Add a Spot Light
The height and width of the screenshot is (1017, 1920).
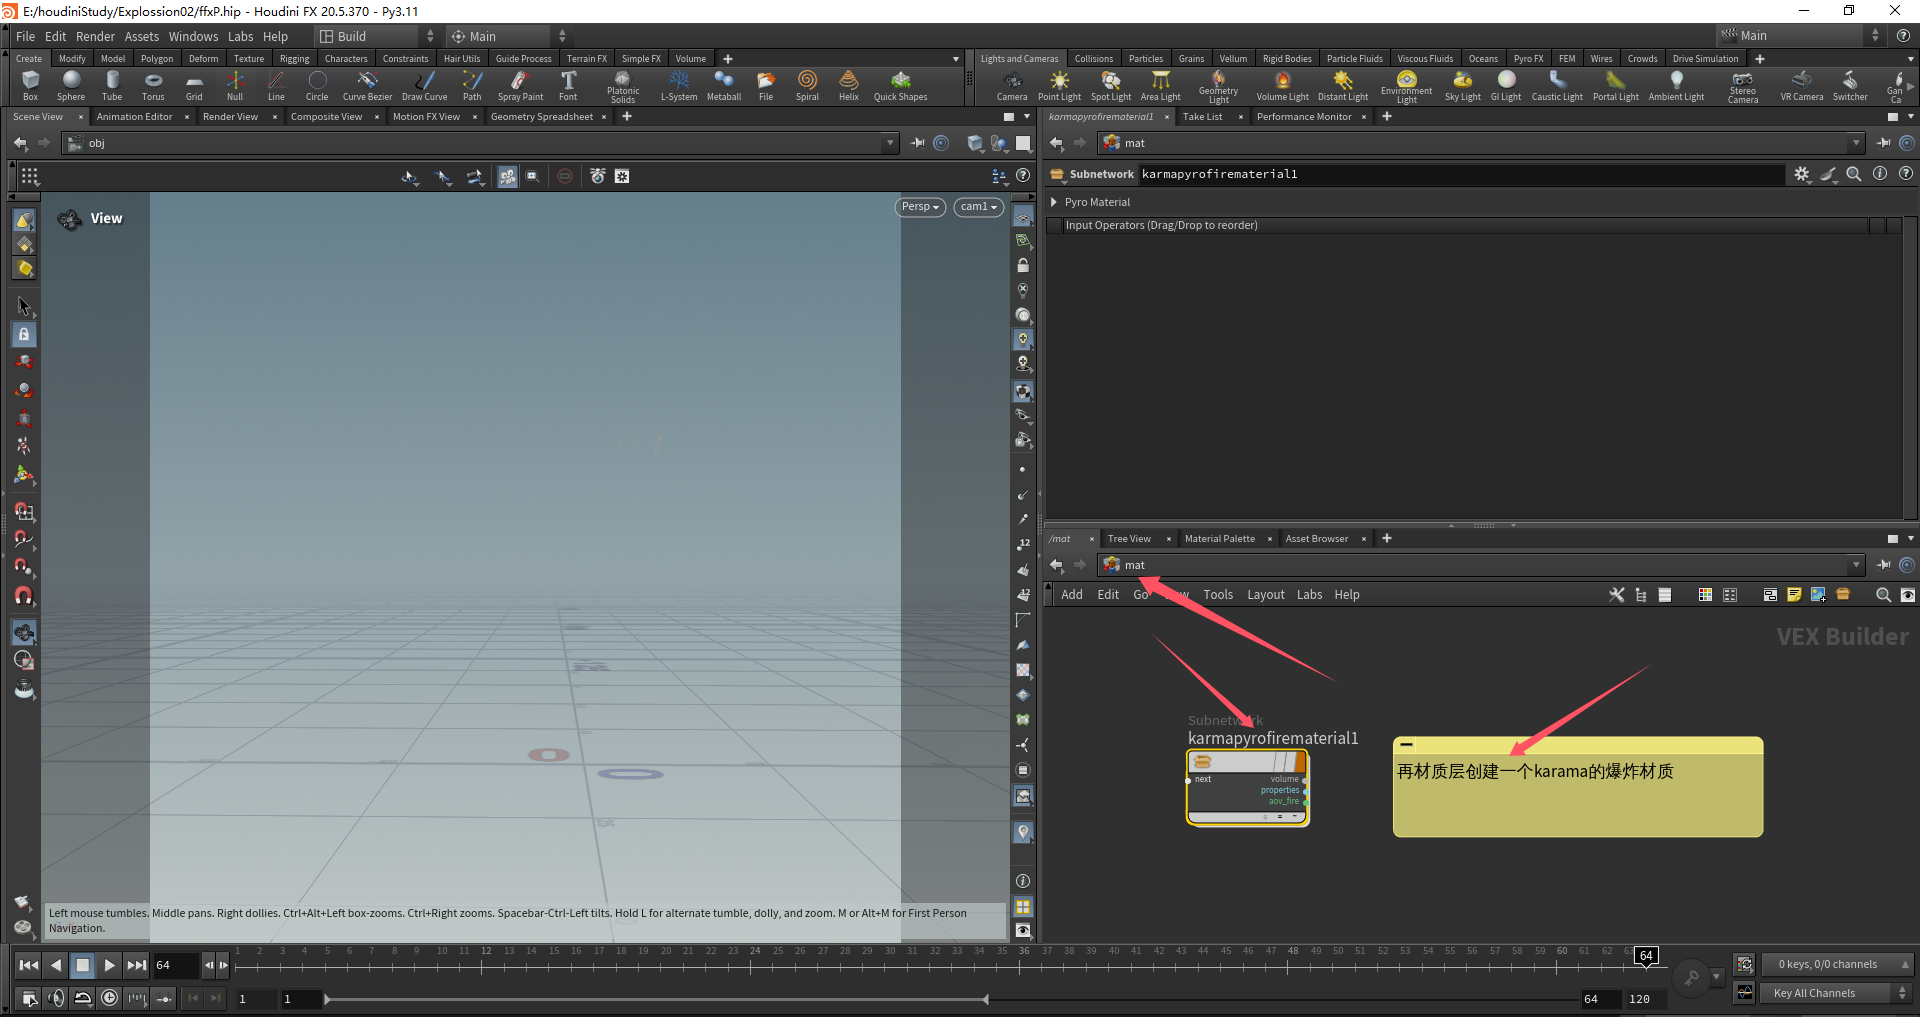(x=1111, y=86)
